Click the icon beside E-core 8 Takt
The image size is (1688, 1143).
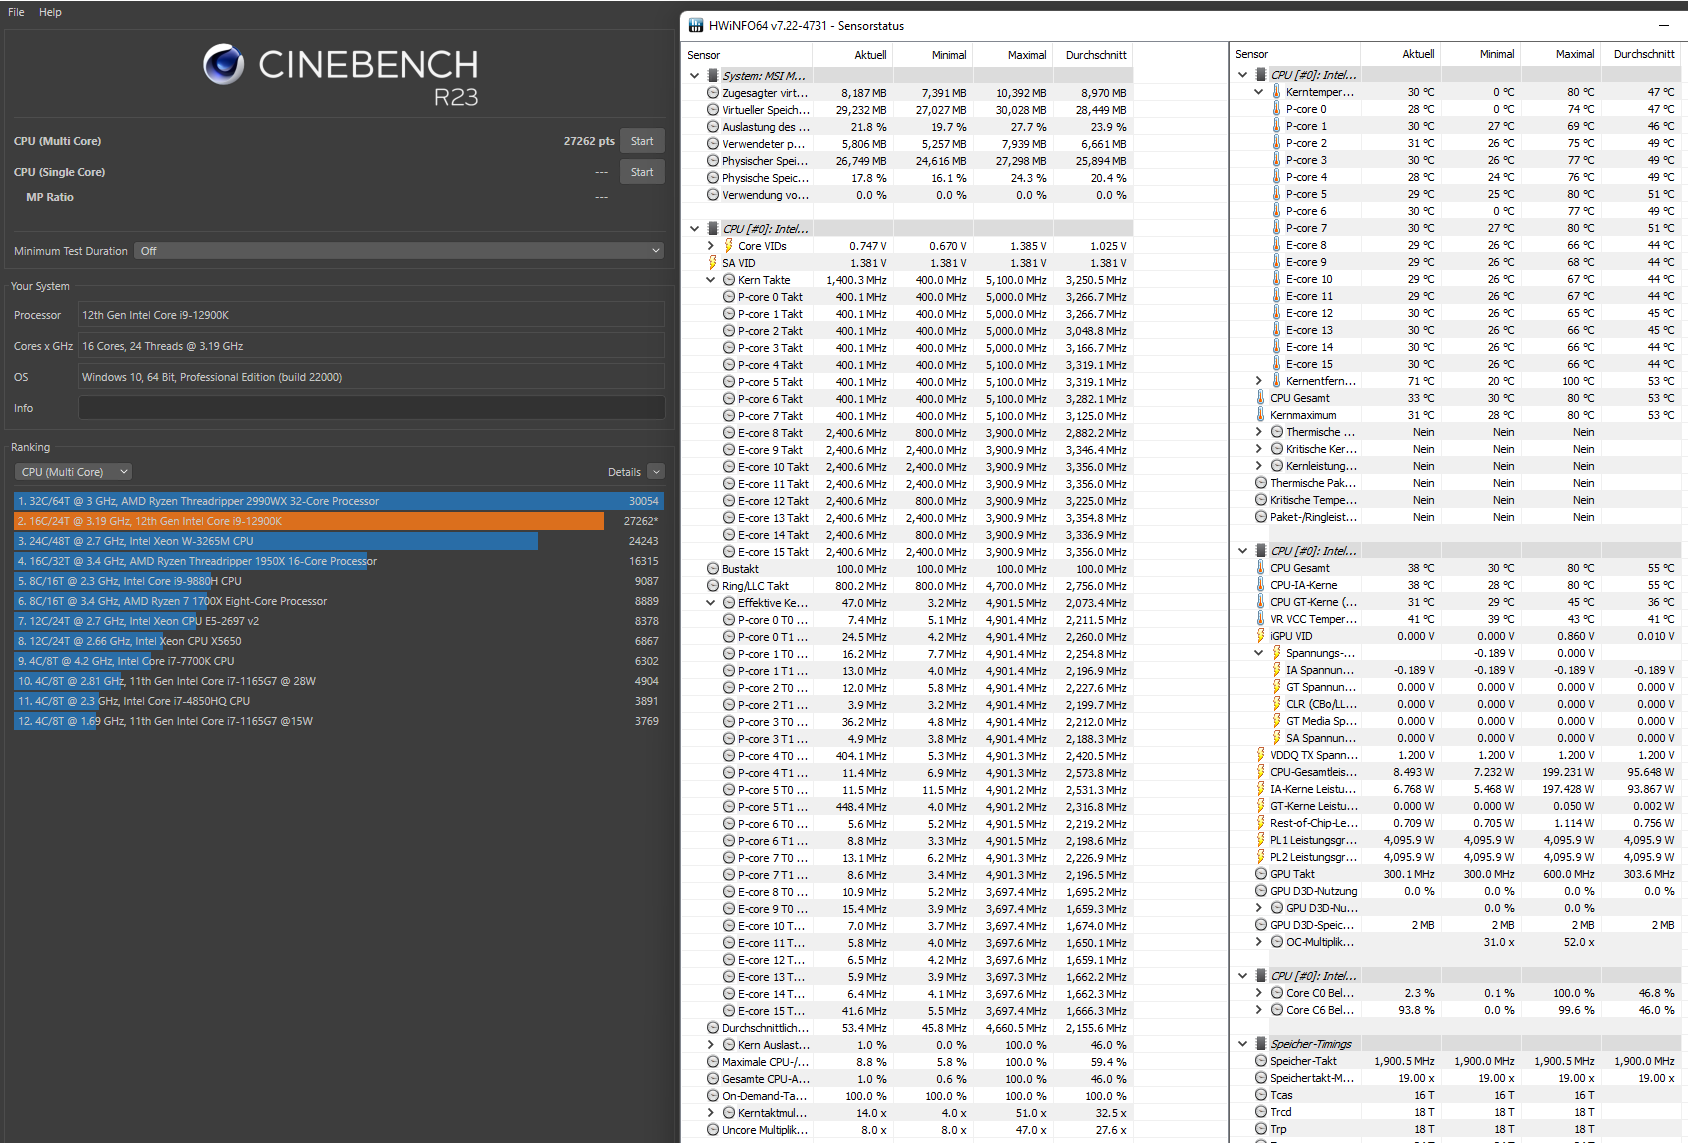coord(729,433)
